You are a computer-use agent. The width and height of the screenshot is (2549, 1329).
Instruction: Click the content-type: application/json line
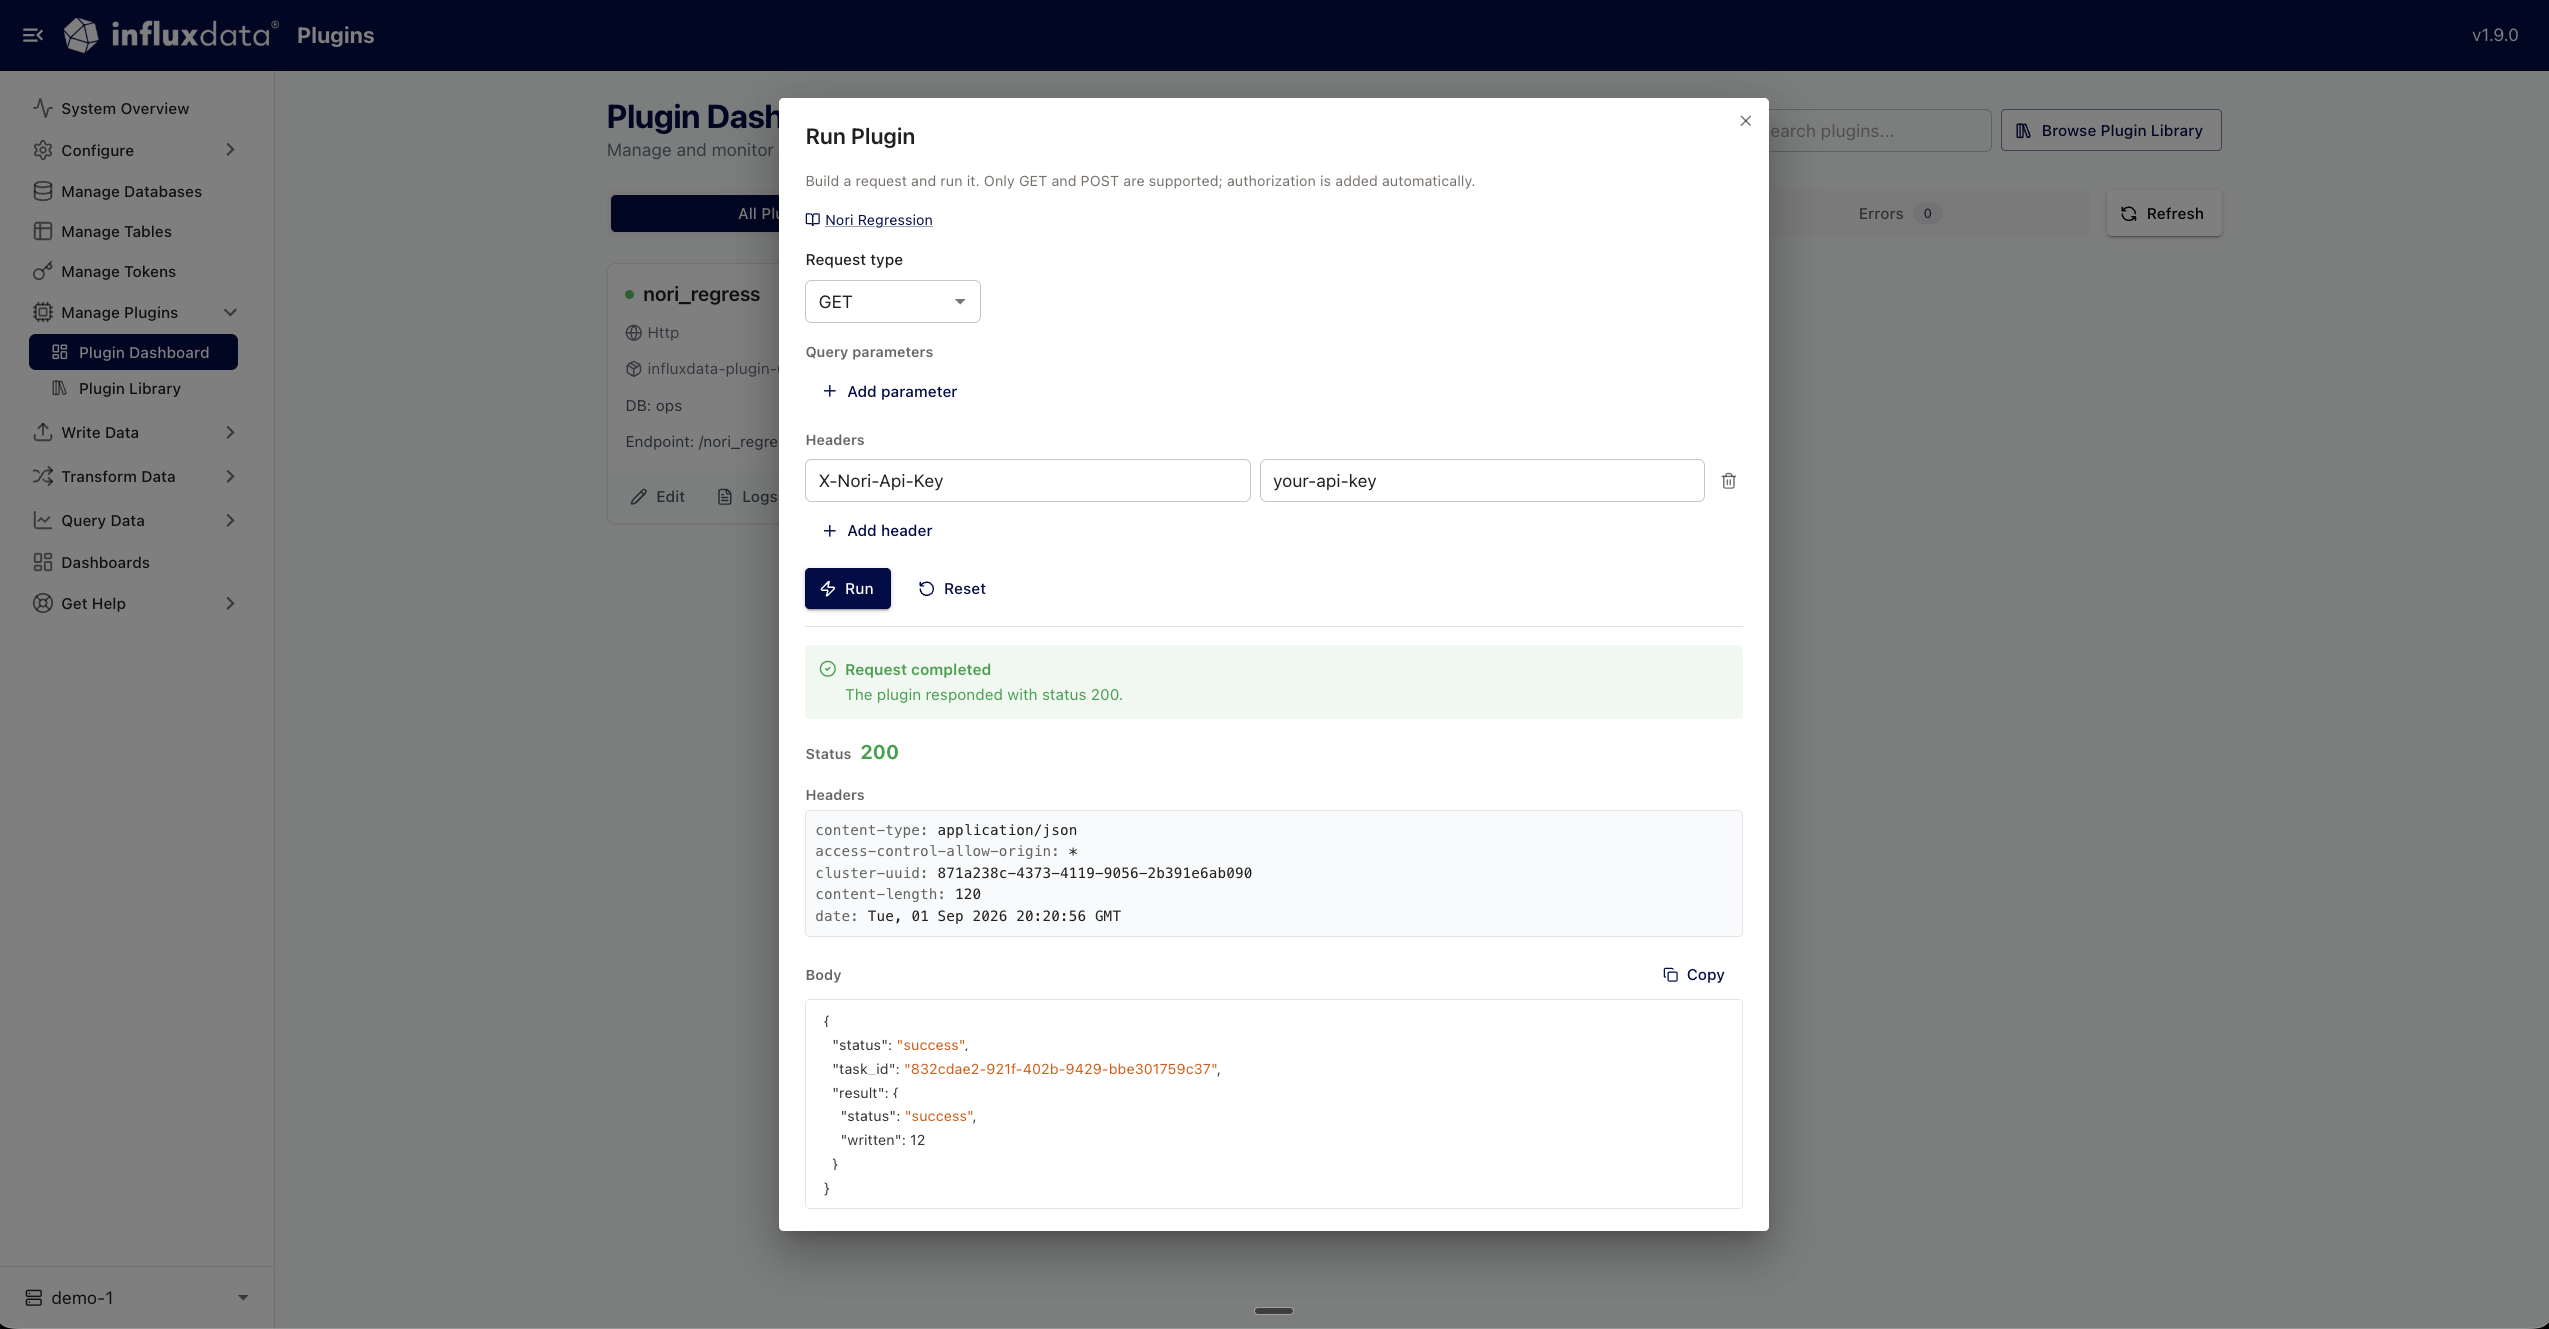point(946,830)
